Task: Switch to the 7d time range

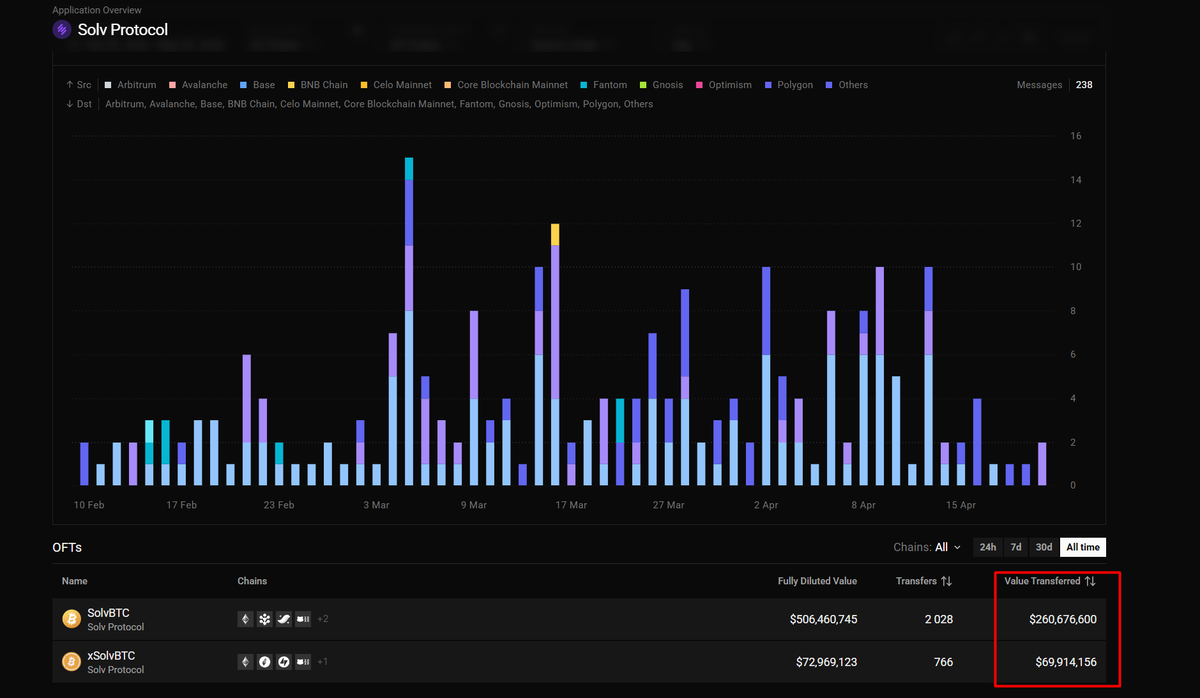Action: pyautogui.click(x=1016, y=547)
